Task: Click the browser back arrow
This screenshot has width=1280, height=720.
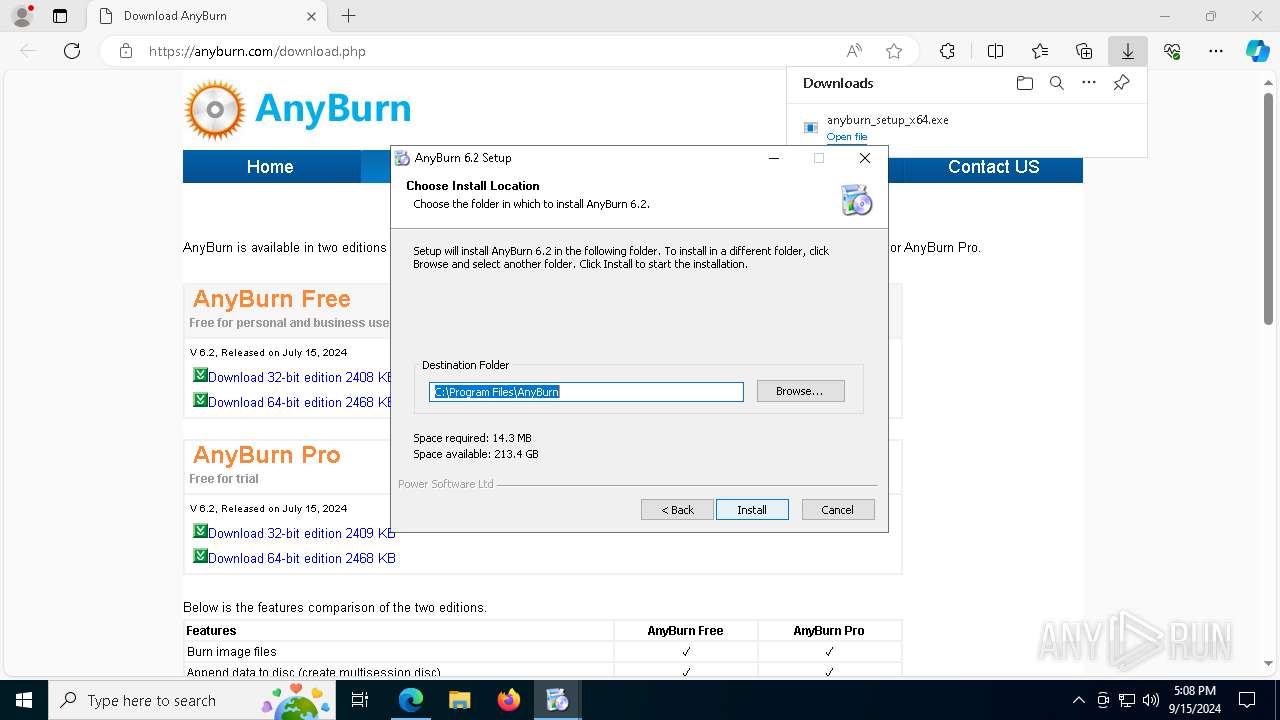Action: pos(28,51)
